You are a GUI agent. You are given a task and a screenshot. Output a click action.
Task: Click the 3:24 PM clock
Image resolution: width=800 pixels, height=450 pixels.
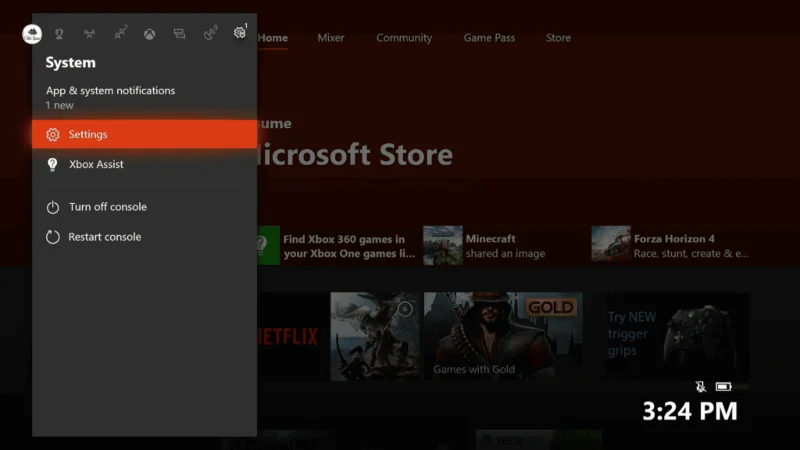pyautogui.click(x=690, y=411)
